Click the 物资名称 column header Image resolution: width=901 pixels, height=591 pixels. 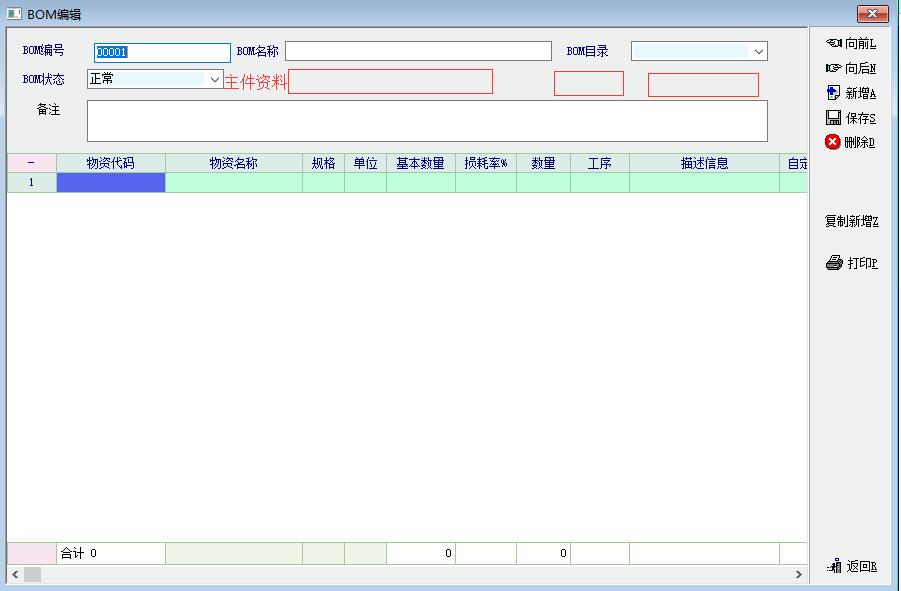[233, 163]
